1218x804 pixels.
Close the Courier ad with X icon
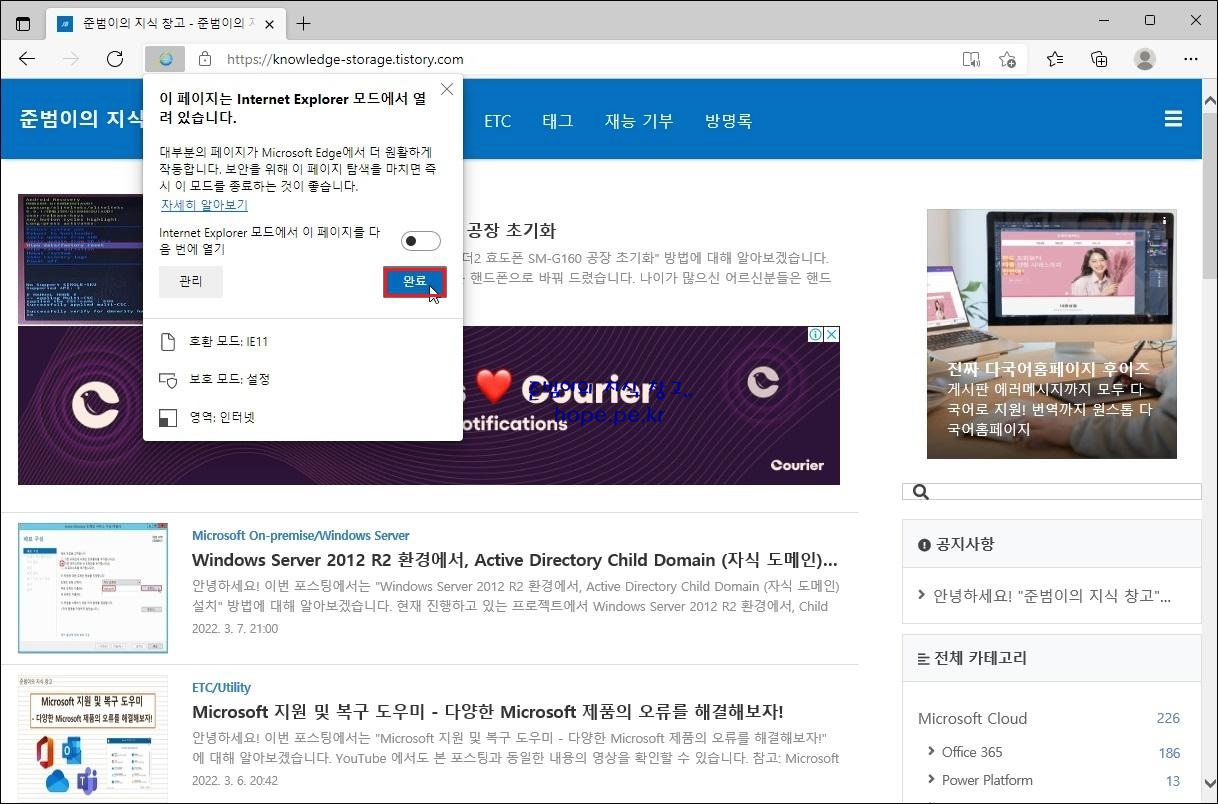coord(831,334)
